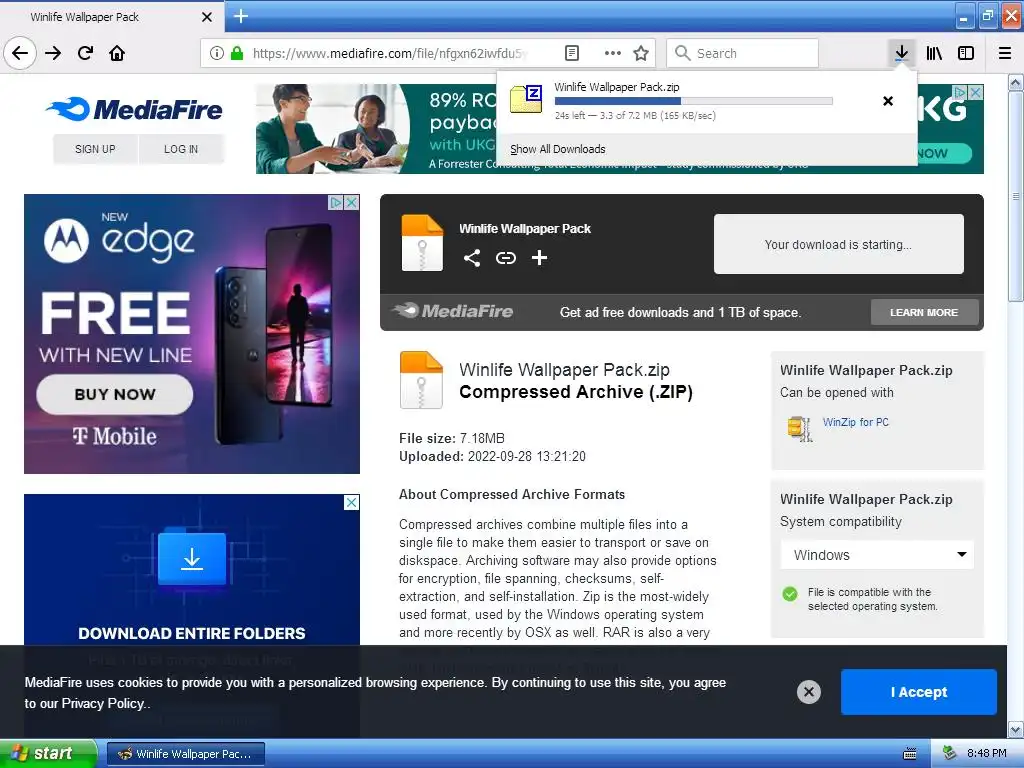
Task: Click the zip file icon in downloads panel
Action: (x=526, y=100)
